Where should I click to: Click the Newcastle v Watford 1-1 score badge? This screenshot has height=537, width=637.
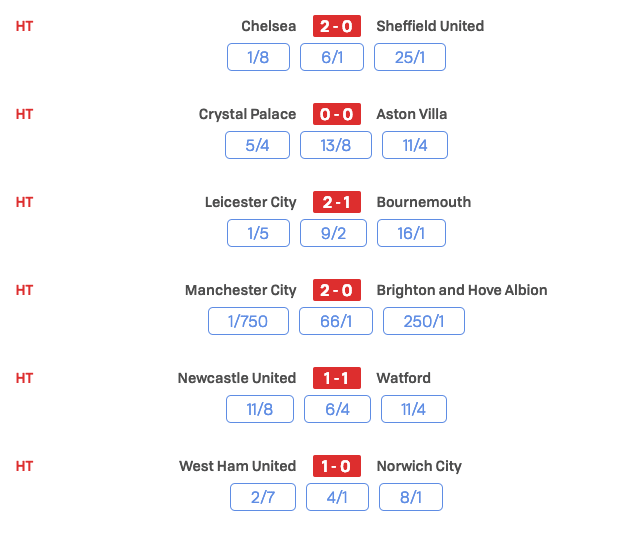(336, 378)
